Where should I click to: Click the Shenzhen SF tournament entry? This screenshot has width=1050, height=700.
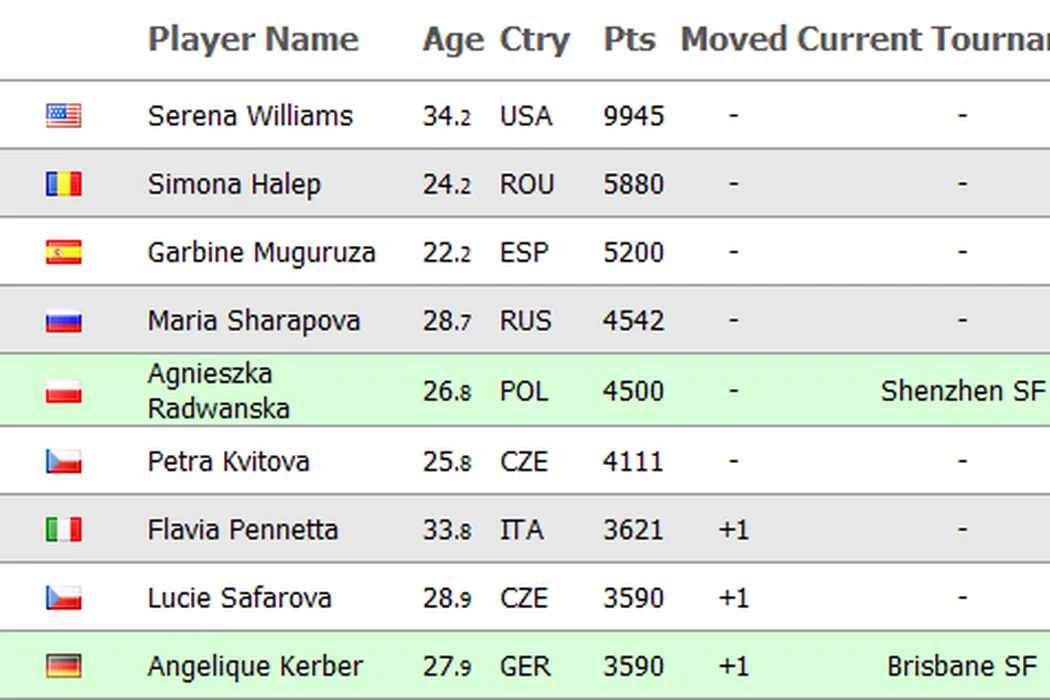[x=962, y=391]
